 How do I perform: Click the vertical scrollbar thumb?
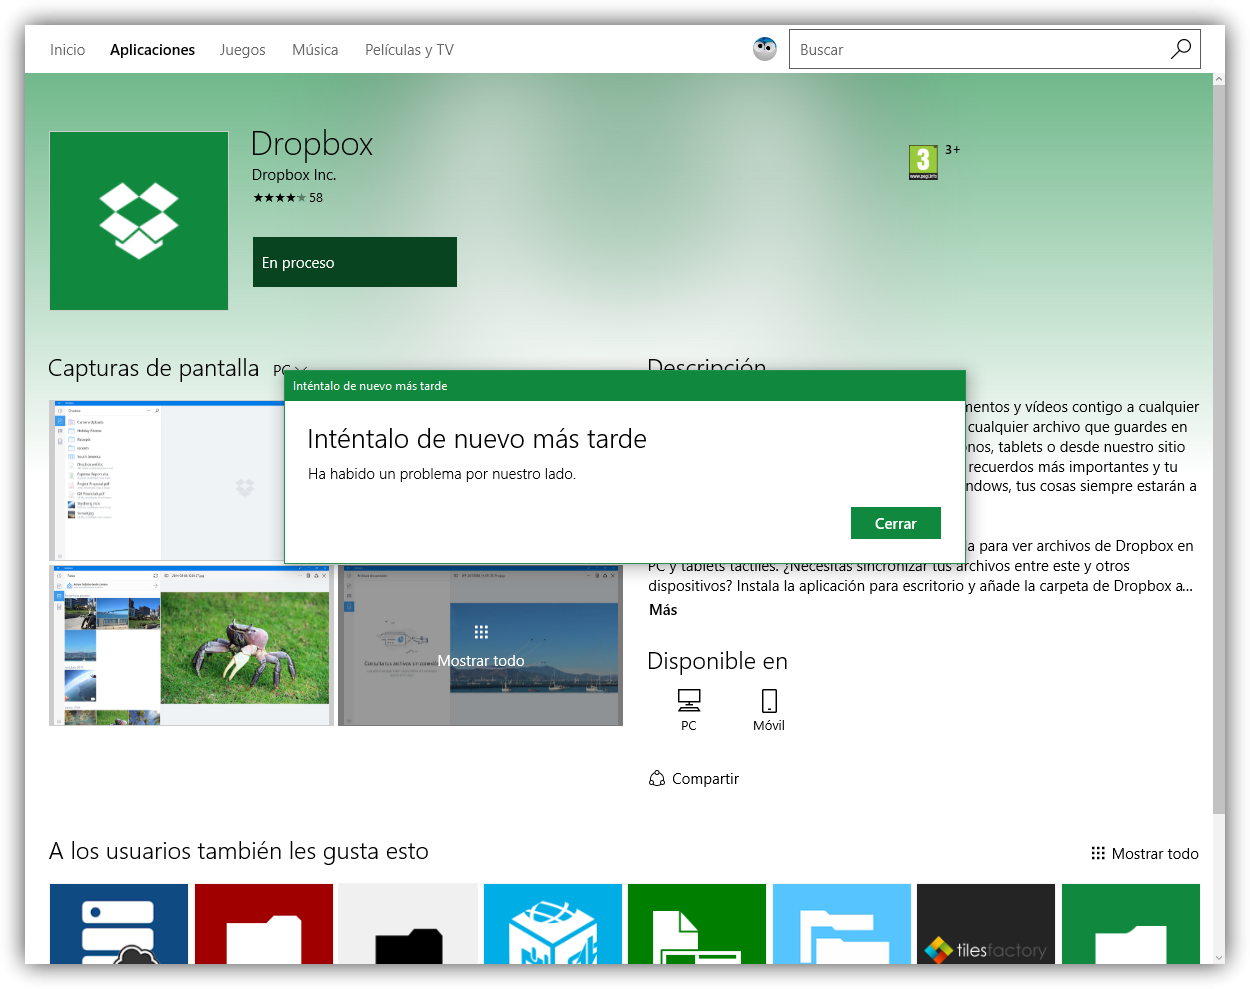pyautogui.click(x=1218, y=448)
